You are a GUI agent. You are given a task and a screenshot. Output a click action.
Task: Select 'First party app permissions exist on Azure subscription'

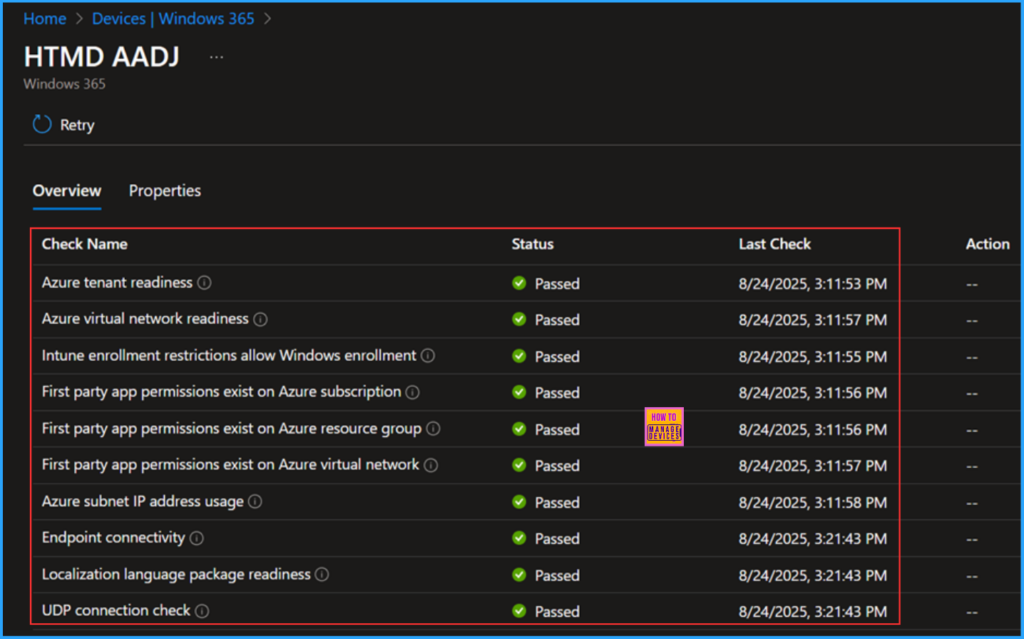coord(221,391)
